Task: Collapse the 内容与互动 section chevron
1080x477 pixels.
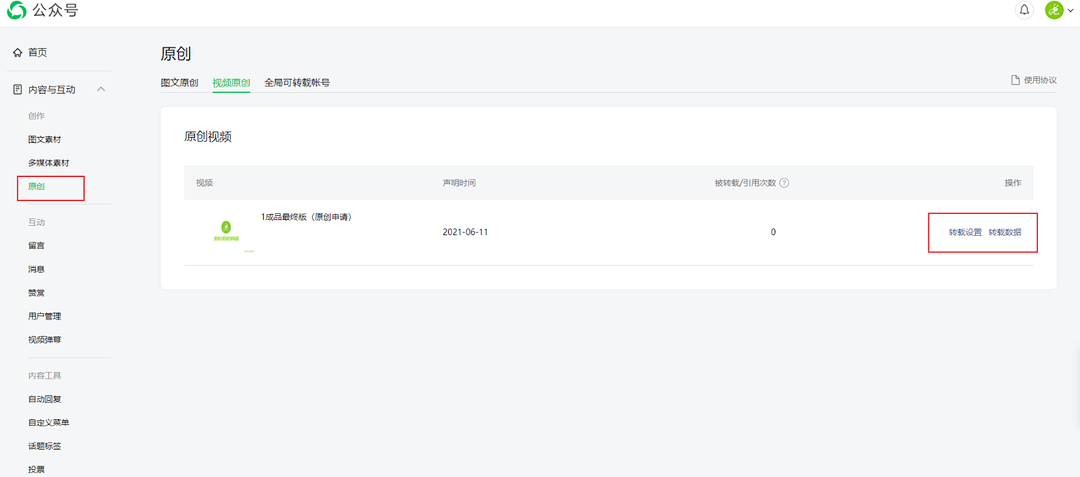Action: pyautogui.click(x=101, y=89)
